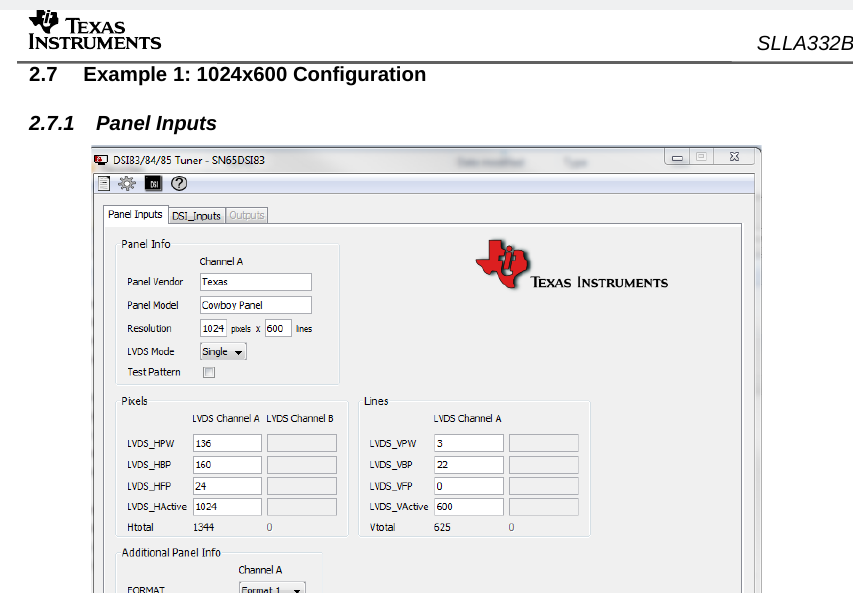Screen dimensions: 853x593
Task: Click the Pixels group LVDS Channel B header
Action: click(300, 418)
